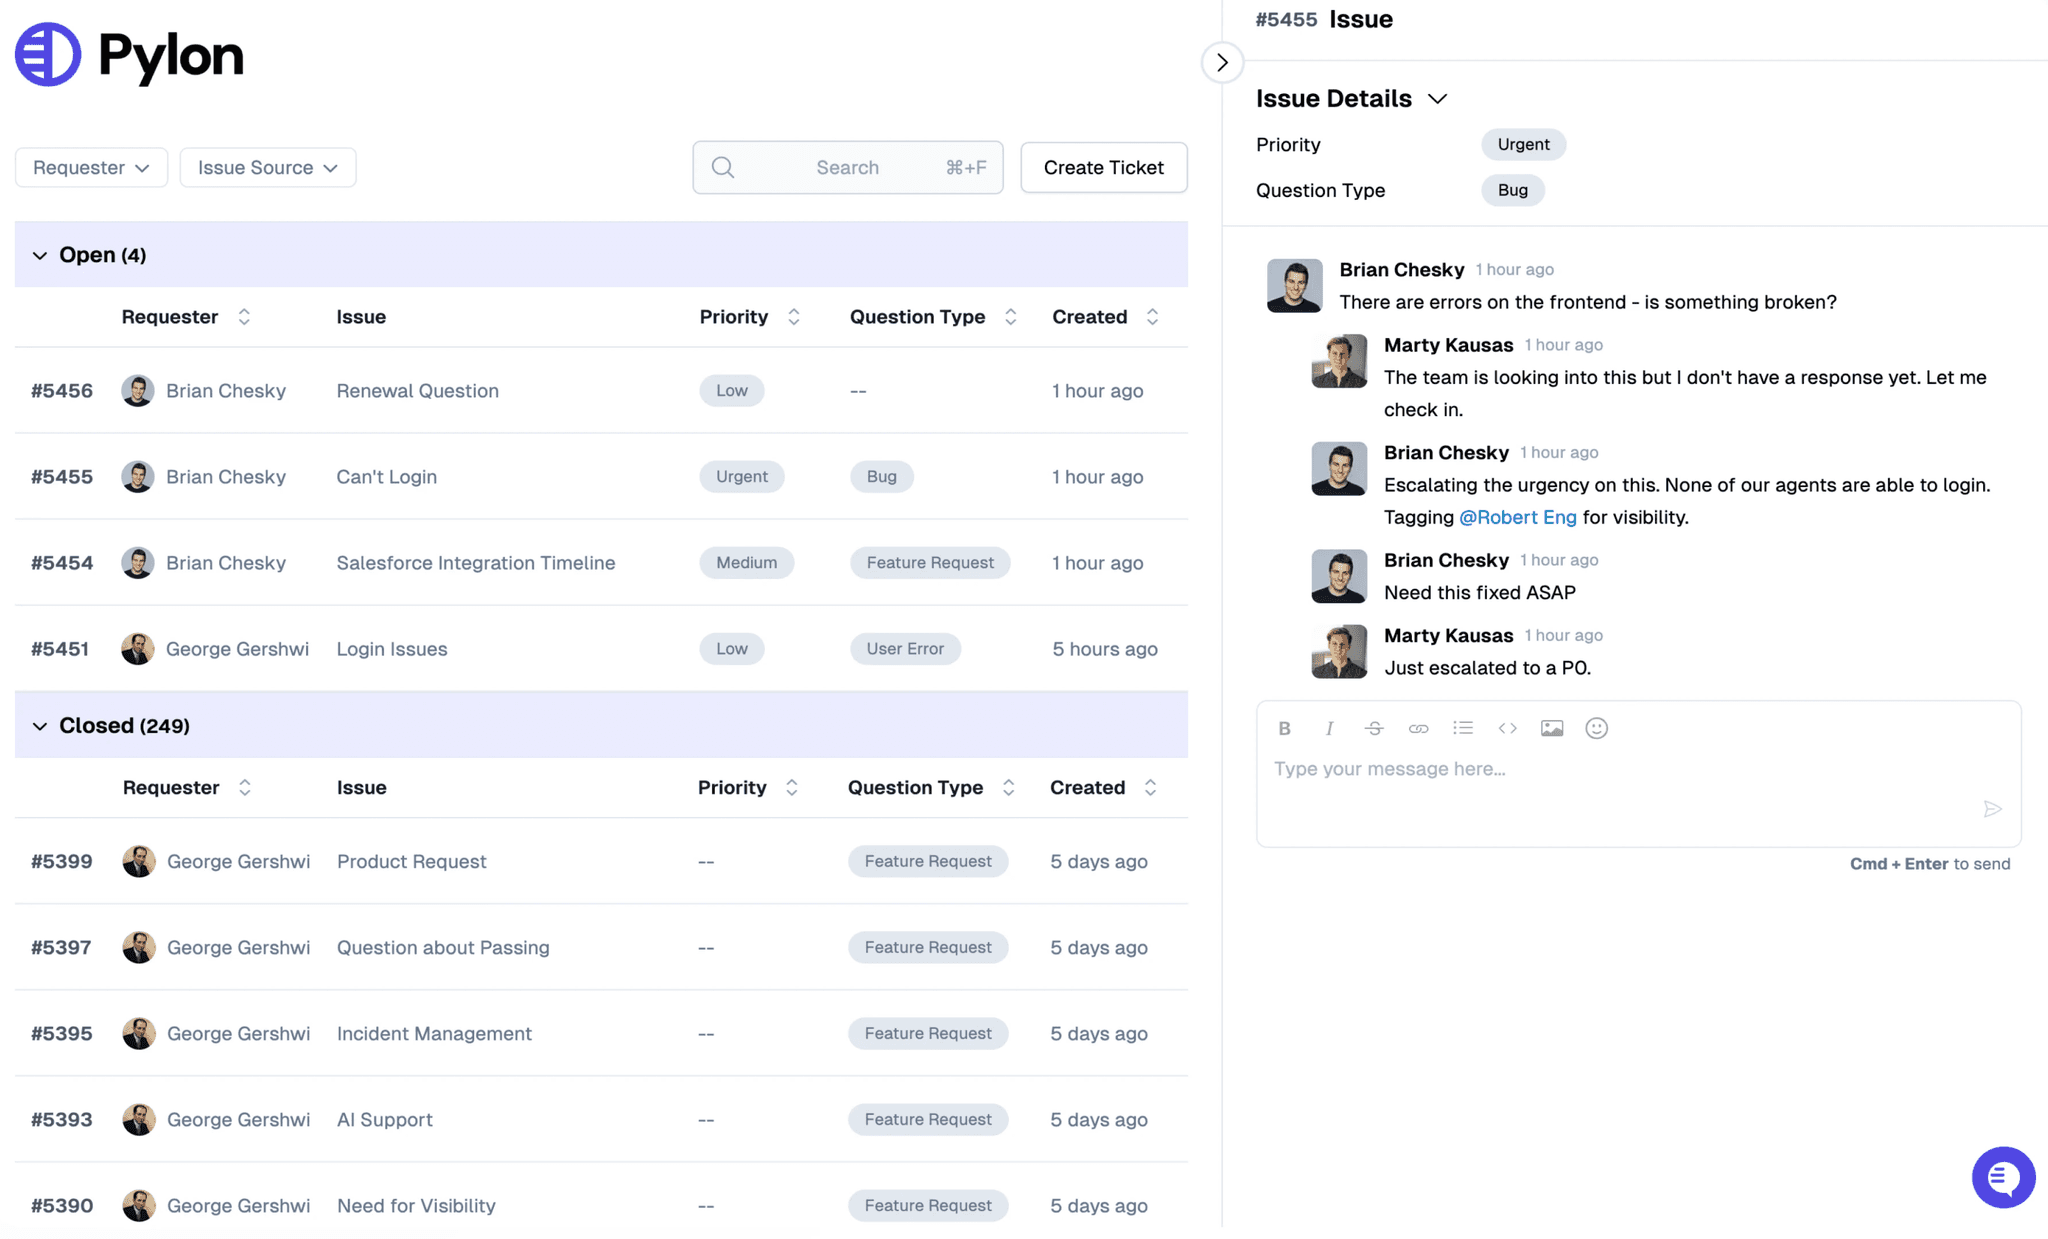Open the Issue Source filter dropdown
2048x1239 pixels.
267,167
